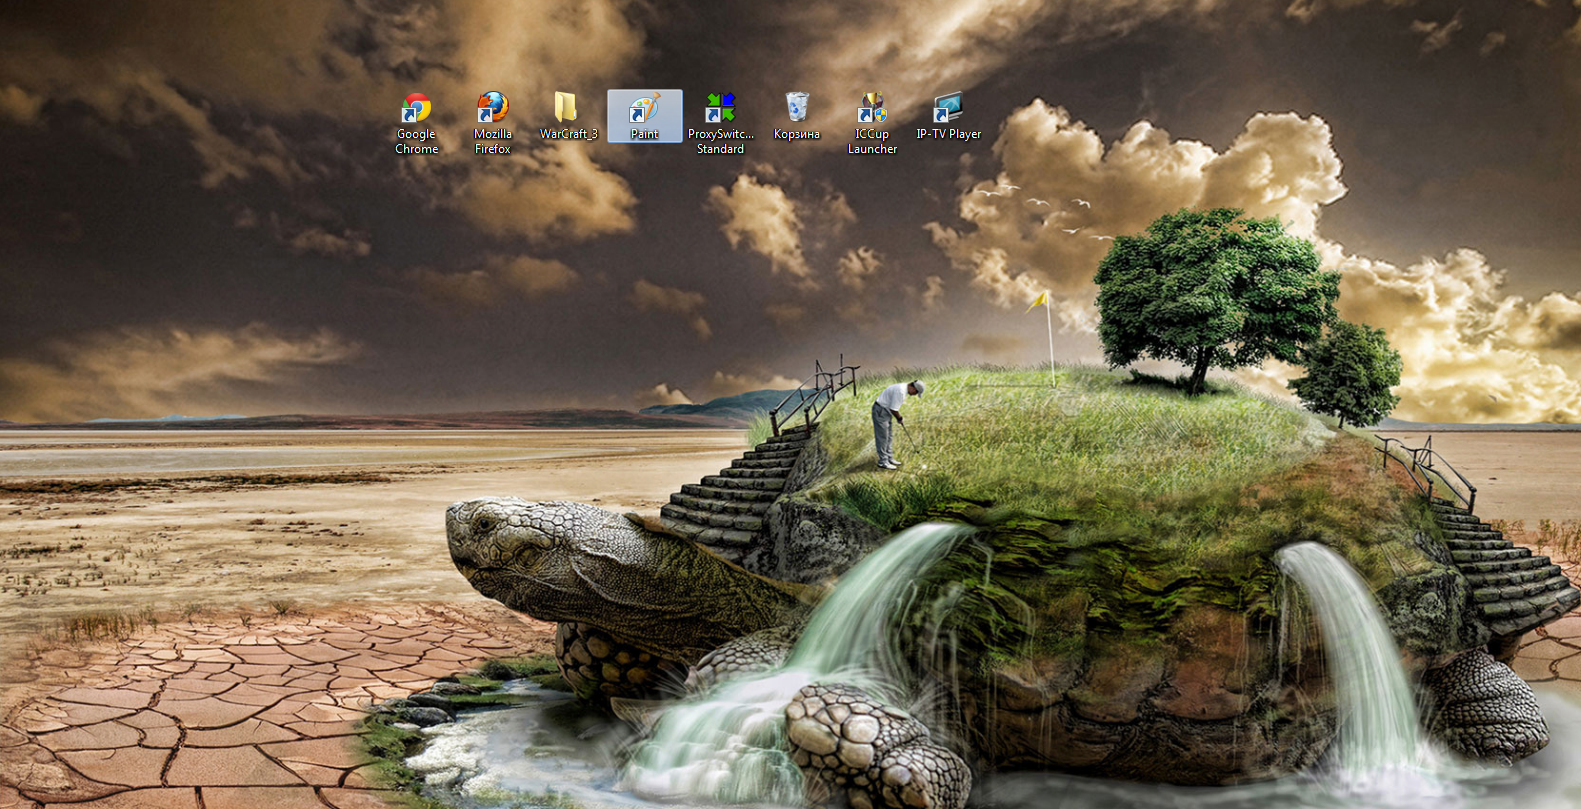
Task: Click the "Google Chrome" label text
Action: click(x=416, y=141)
